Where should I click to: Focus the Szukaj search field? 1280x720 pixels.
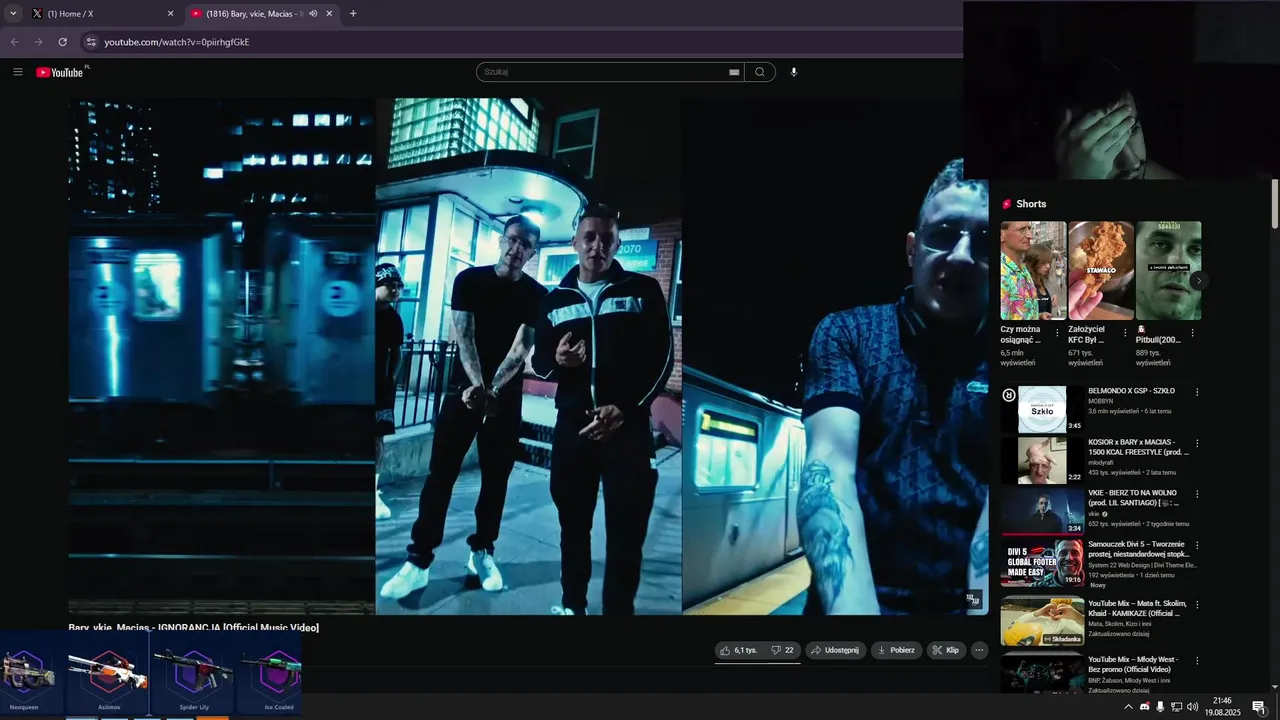(605, 72)
